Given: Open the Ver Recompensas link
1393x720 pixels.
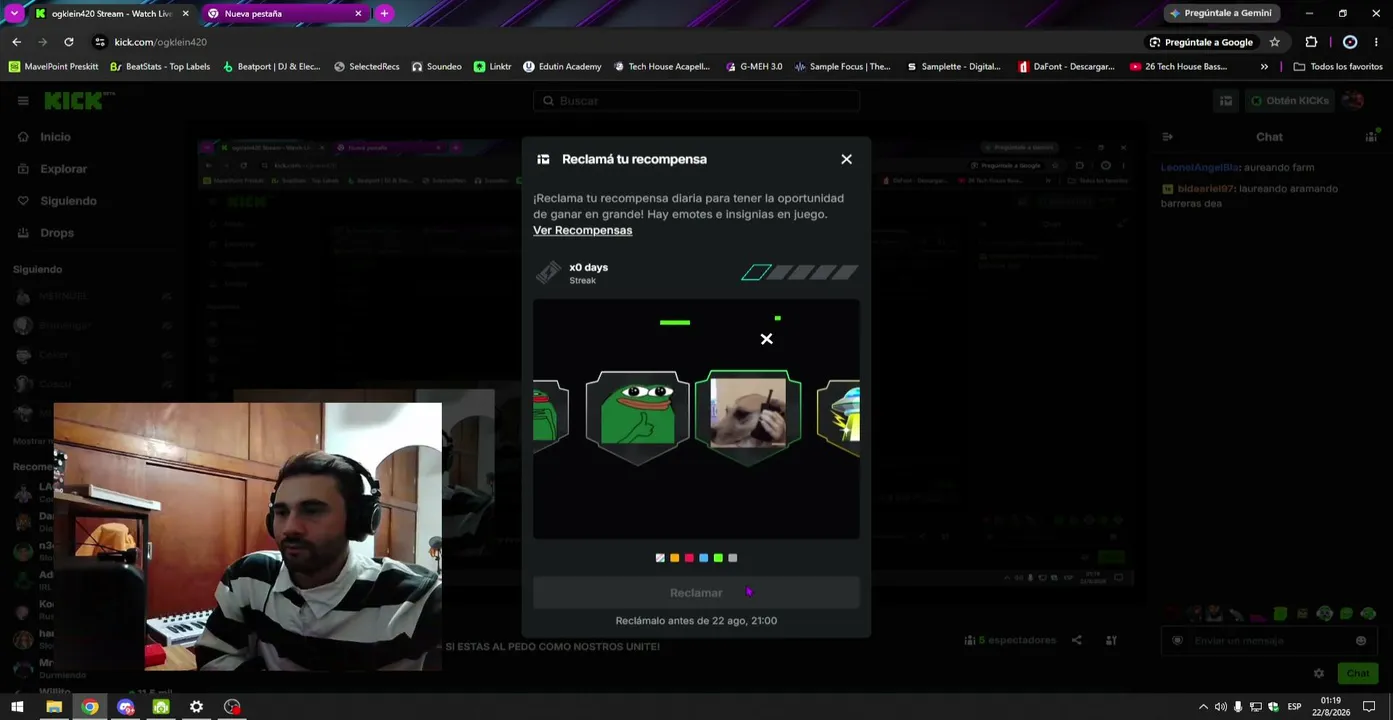Looking at the screenshot, I should pyautogui.click(x=582, y=230).
